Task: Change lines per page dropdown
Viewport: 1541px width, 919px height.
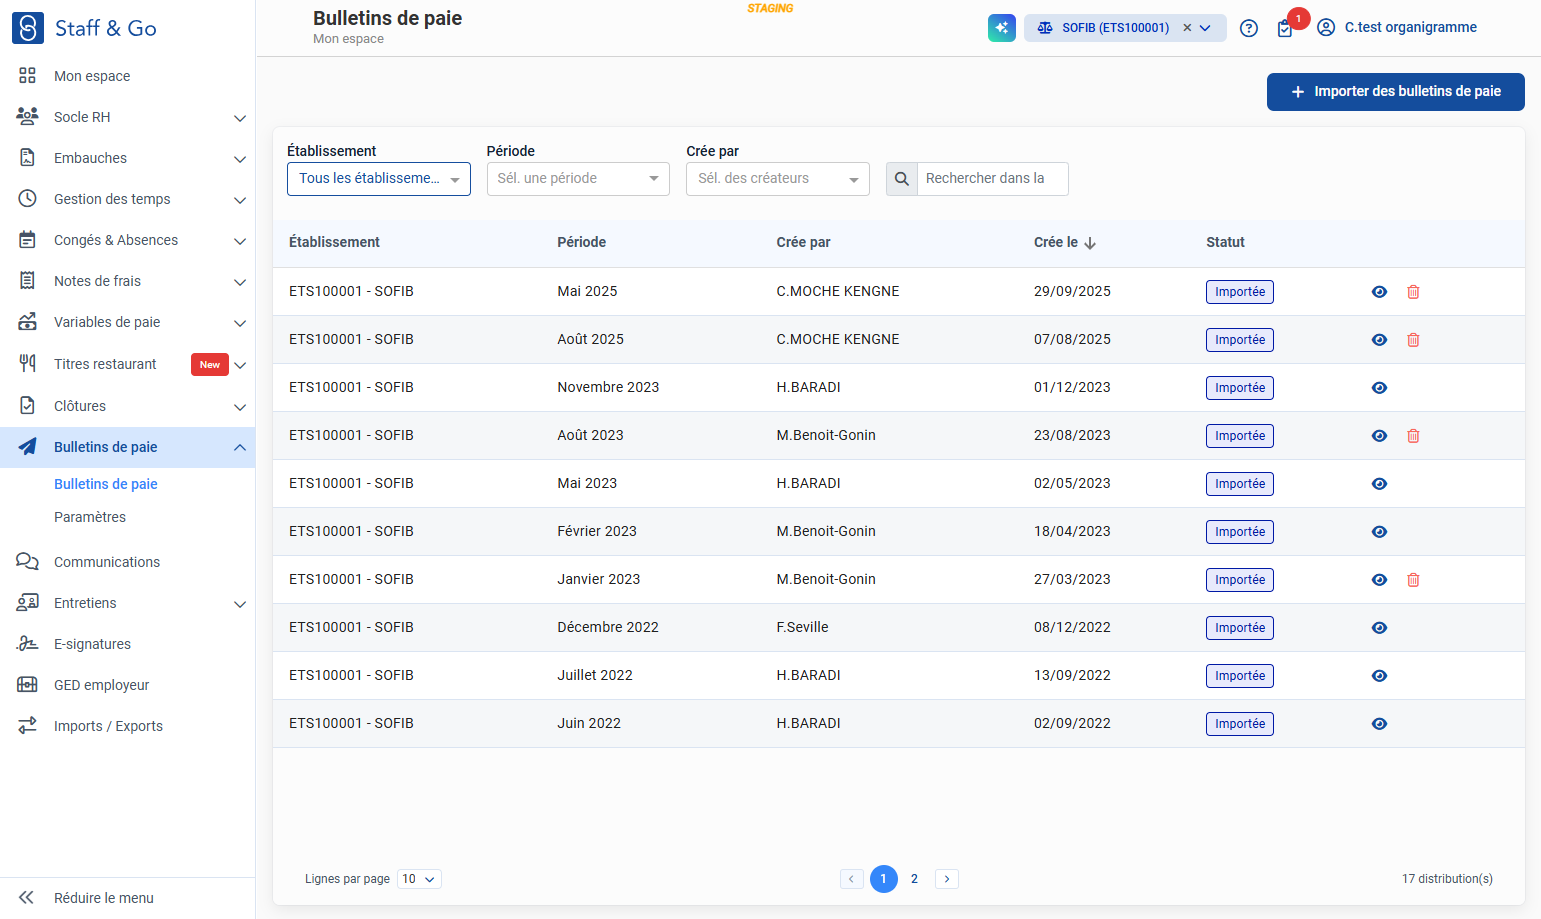Action: [419, 879]
